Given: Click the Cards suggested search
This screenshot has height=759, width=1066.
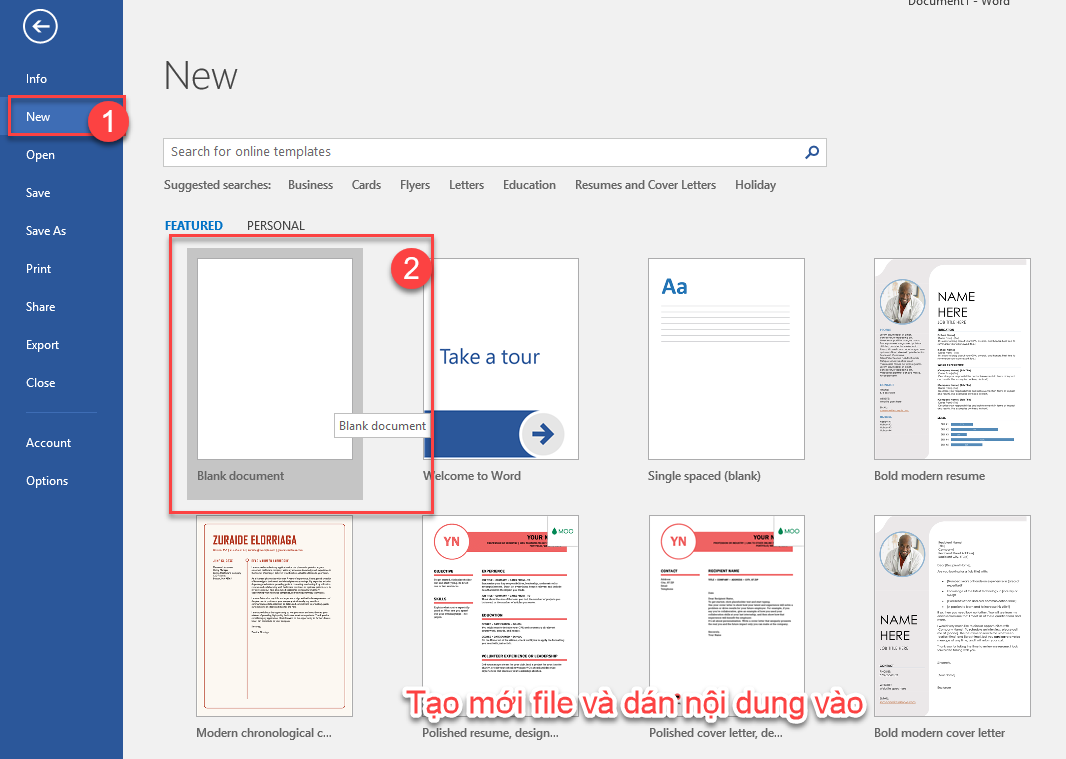Looking at the screenshot, I should [366, 185].
